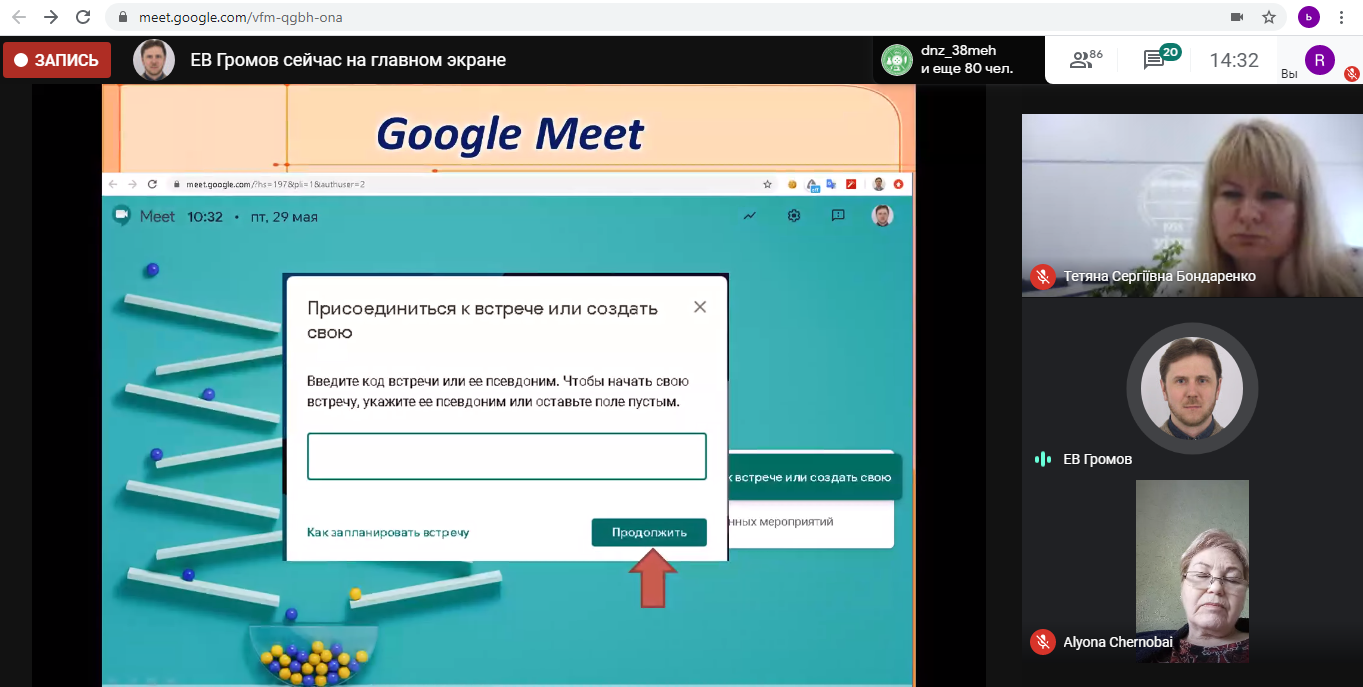Click the 'к встрече или создать свою' green button

814,477
